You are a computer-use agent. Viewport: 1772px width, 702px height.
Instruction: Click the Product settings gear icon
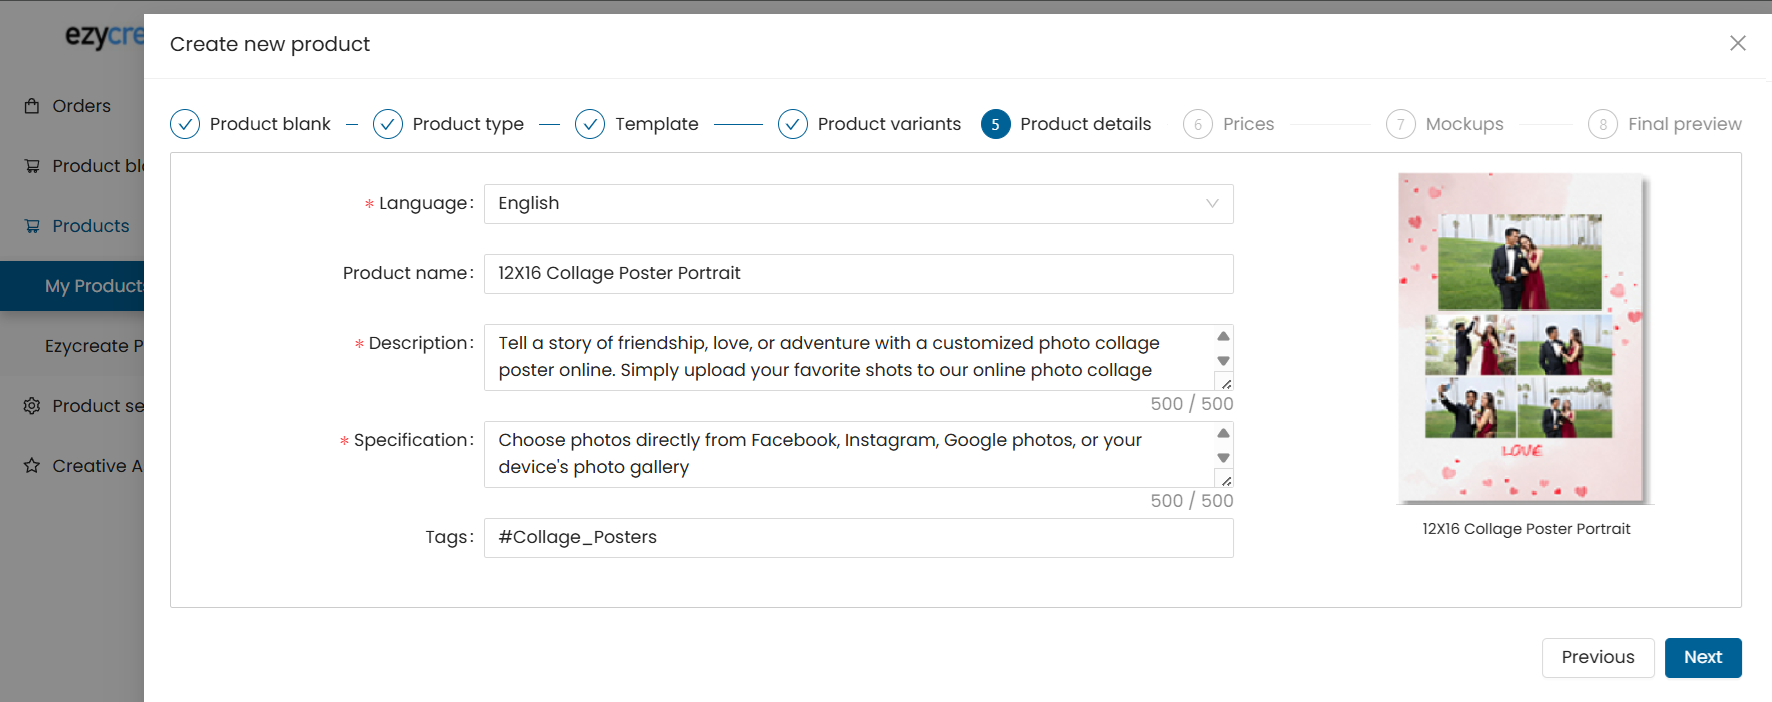[x=32, y=406]
